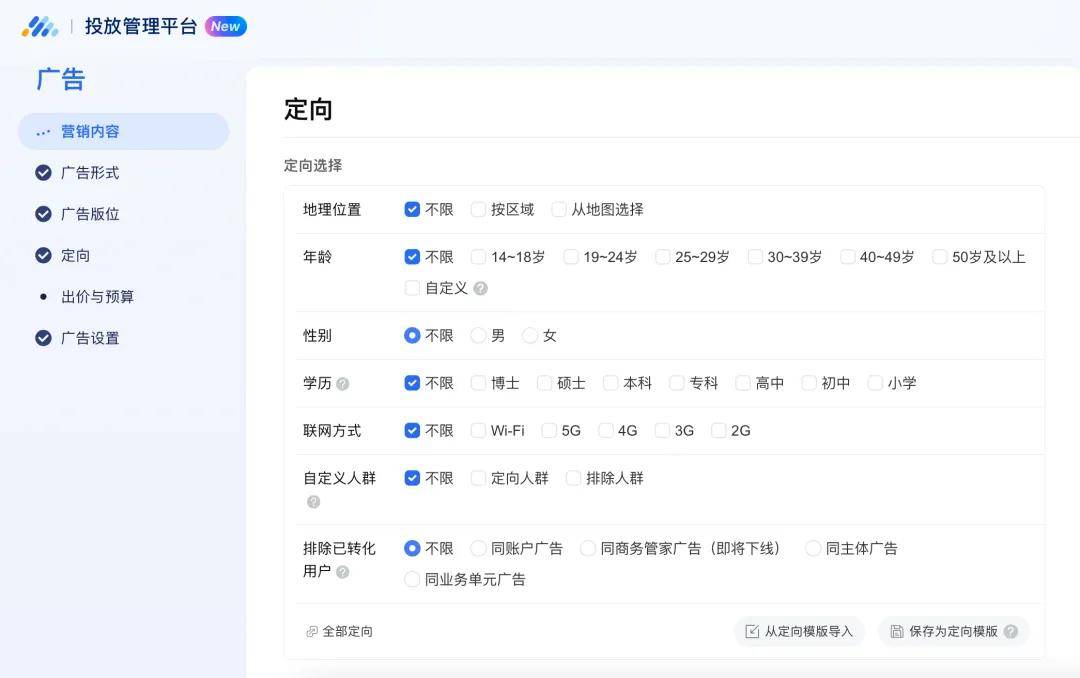Click help icon under 自定义人群 label
Viewport: 1080px width, 678px height.
point(313,502)
